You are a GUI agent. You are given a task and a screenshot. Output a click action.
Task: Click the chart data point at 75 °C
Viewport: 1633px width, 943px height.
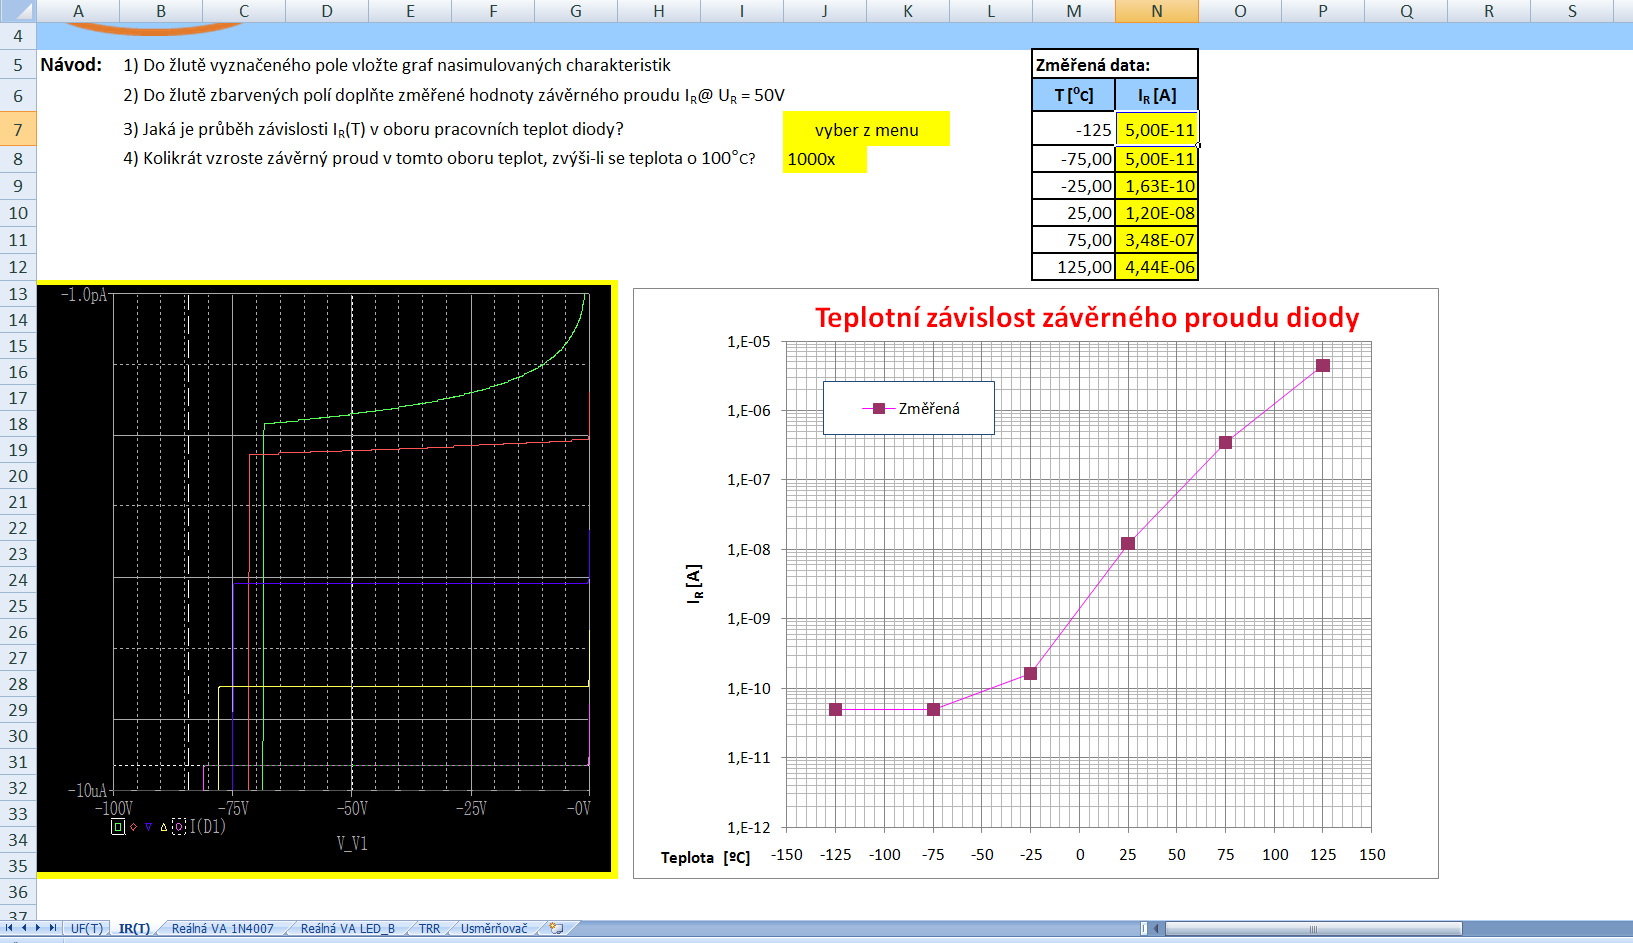[x=1226, y=442]
